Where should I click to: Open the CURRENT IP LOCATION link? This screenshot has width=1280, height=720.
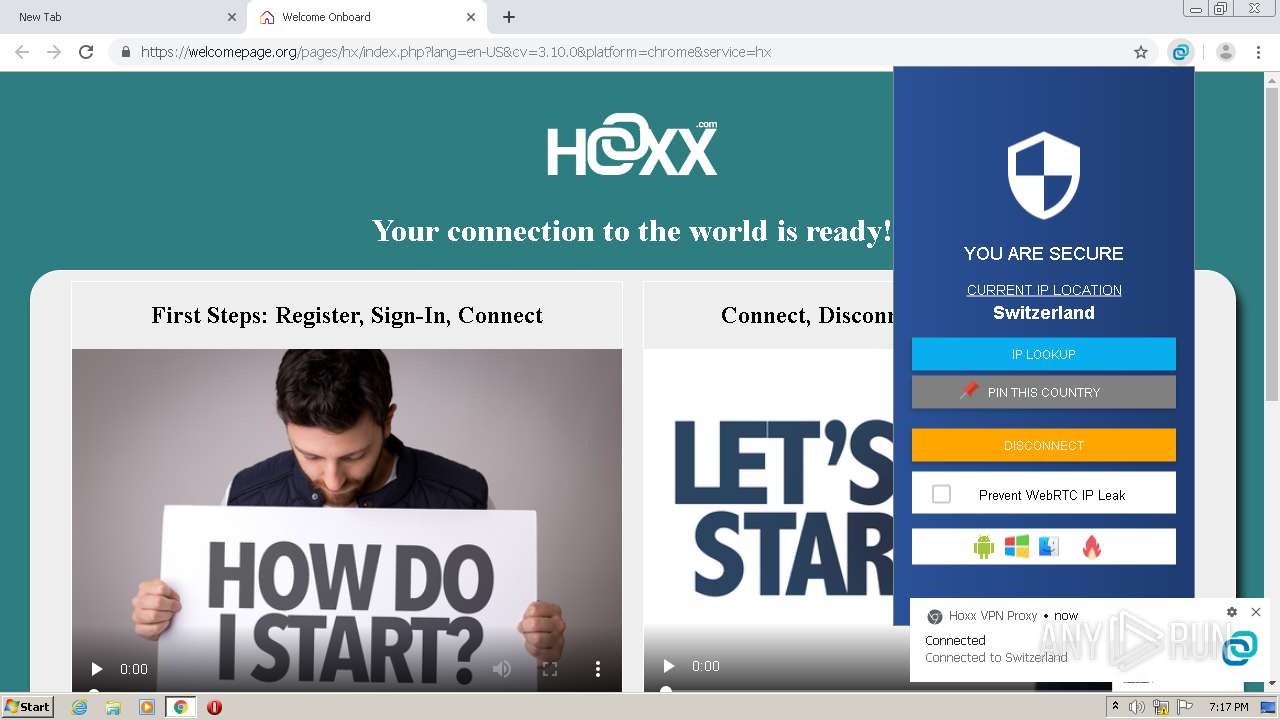(1044, 290)
